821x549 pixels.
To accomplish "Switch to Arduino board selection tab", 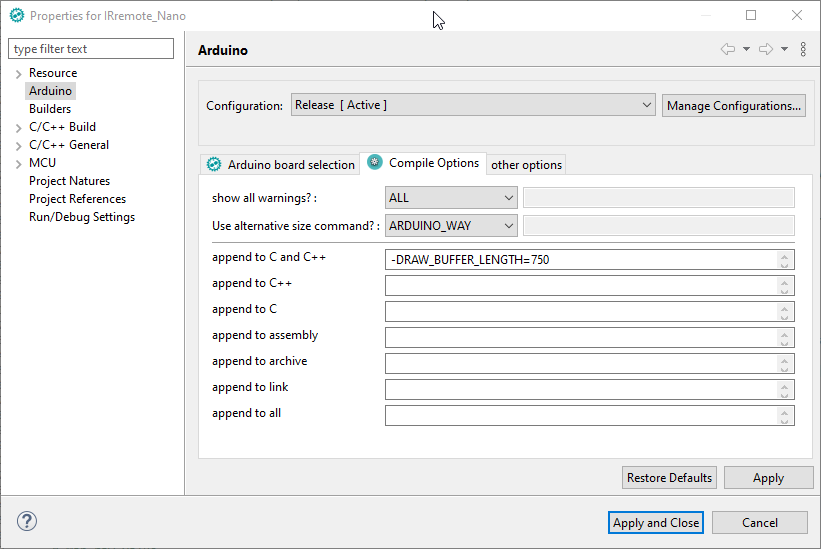I will point(280,164).
